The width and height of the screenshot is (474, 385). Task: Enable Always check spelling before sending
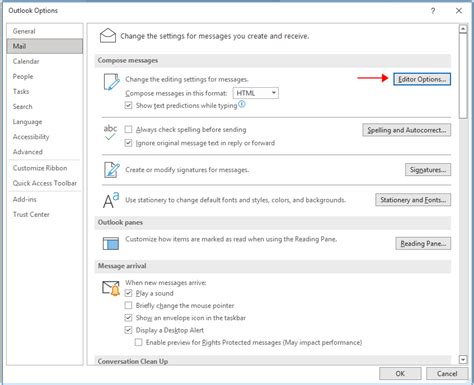tap(128, 129)
